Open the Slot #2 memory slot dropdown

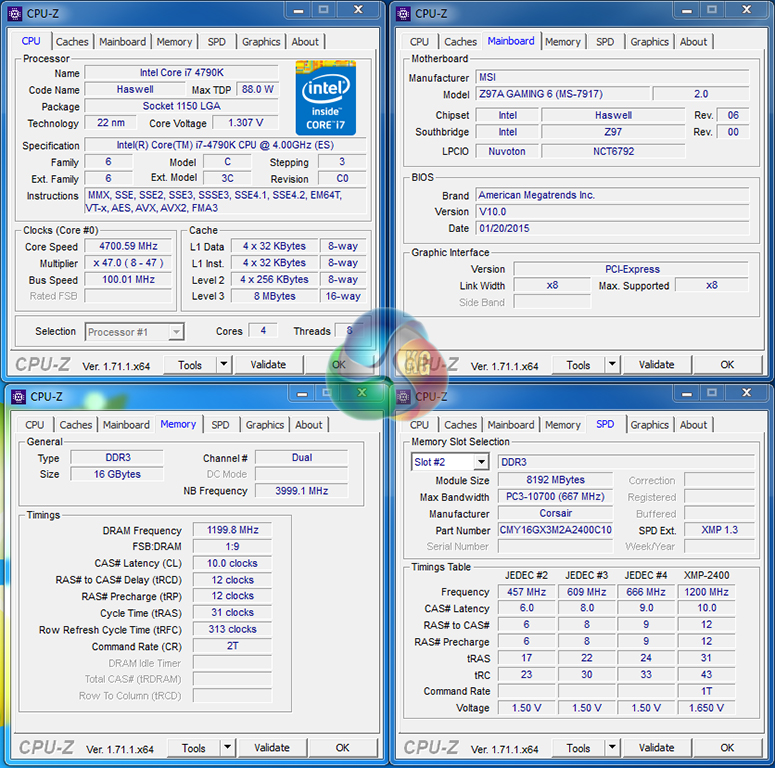[x=481, y=462]
